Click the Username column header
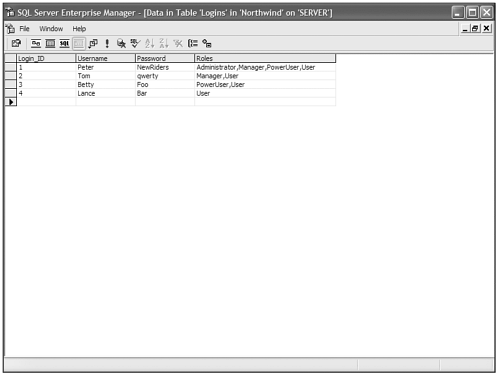Screen dimensions: 499x375 point(105,58)
